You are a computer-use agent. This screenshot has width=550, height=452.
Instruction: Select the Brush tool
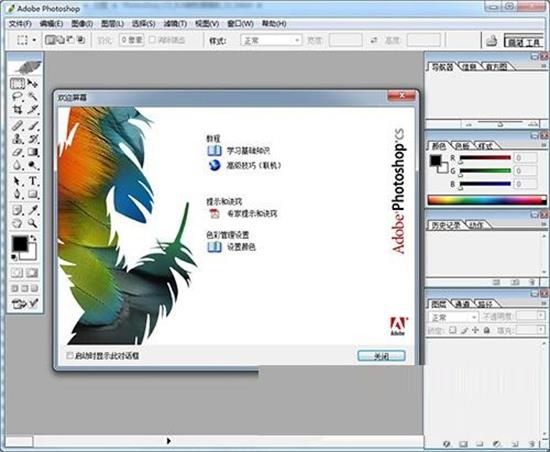click(33, 125)
